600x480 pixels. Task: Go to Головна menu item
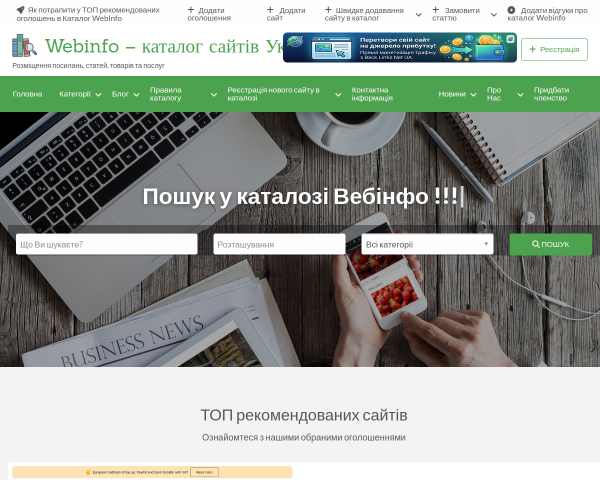tap(27, 94)
